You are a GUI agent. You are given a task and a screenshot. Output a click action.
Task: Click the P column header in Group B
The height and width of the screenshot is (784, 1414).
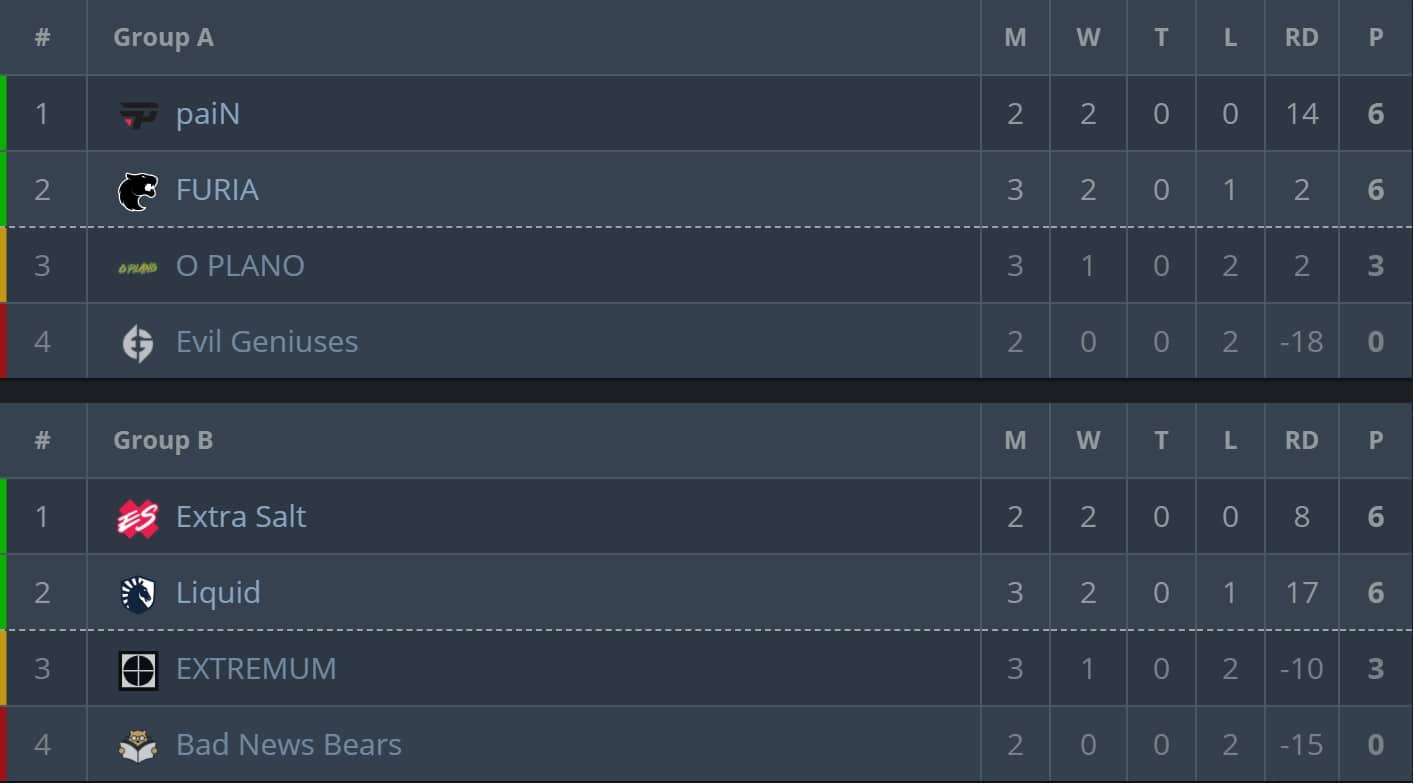click(x=1376, y=440)
